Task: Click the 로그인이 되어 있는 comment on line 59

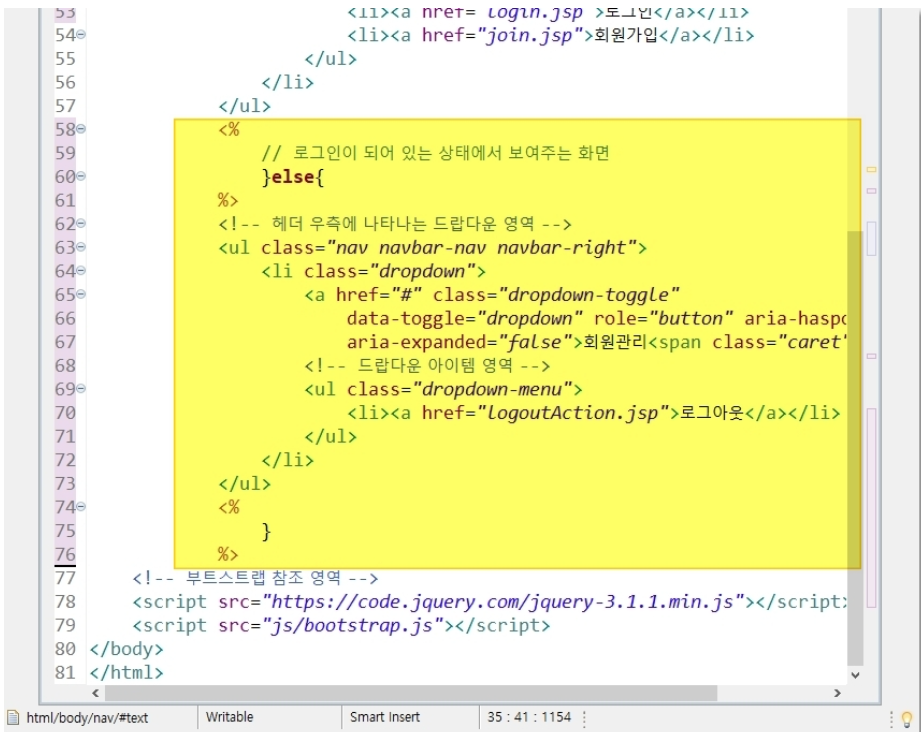Action: coord(435,153)
